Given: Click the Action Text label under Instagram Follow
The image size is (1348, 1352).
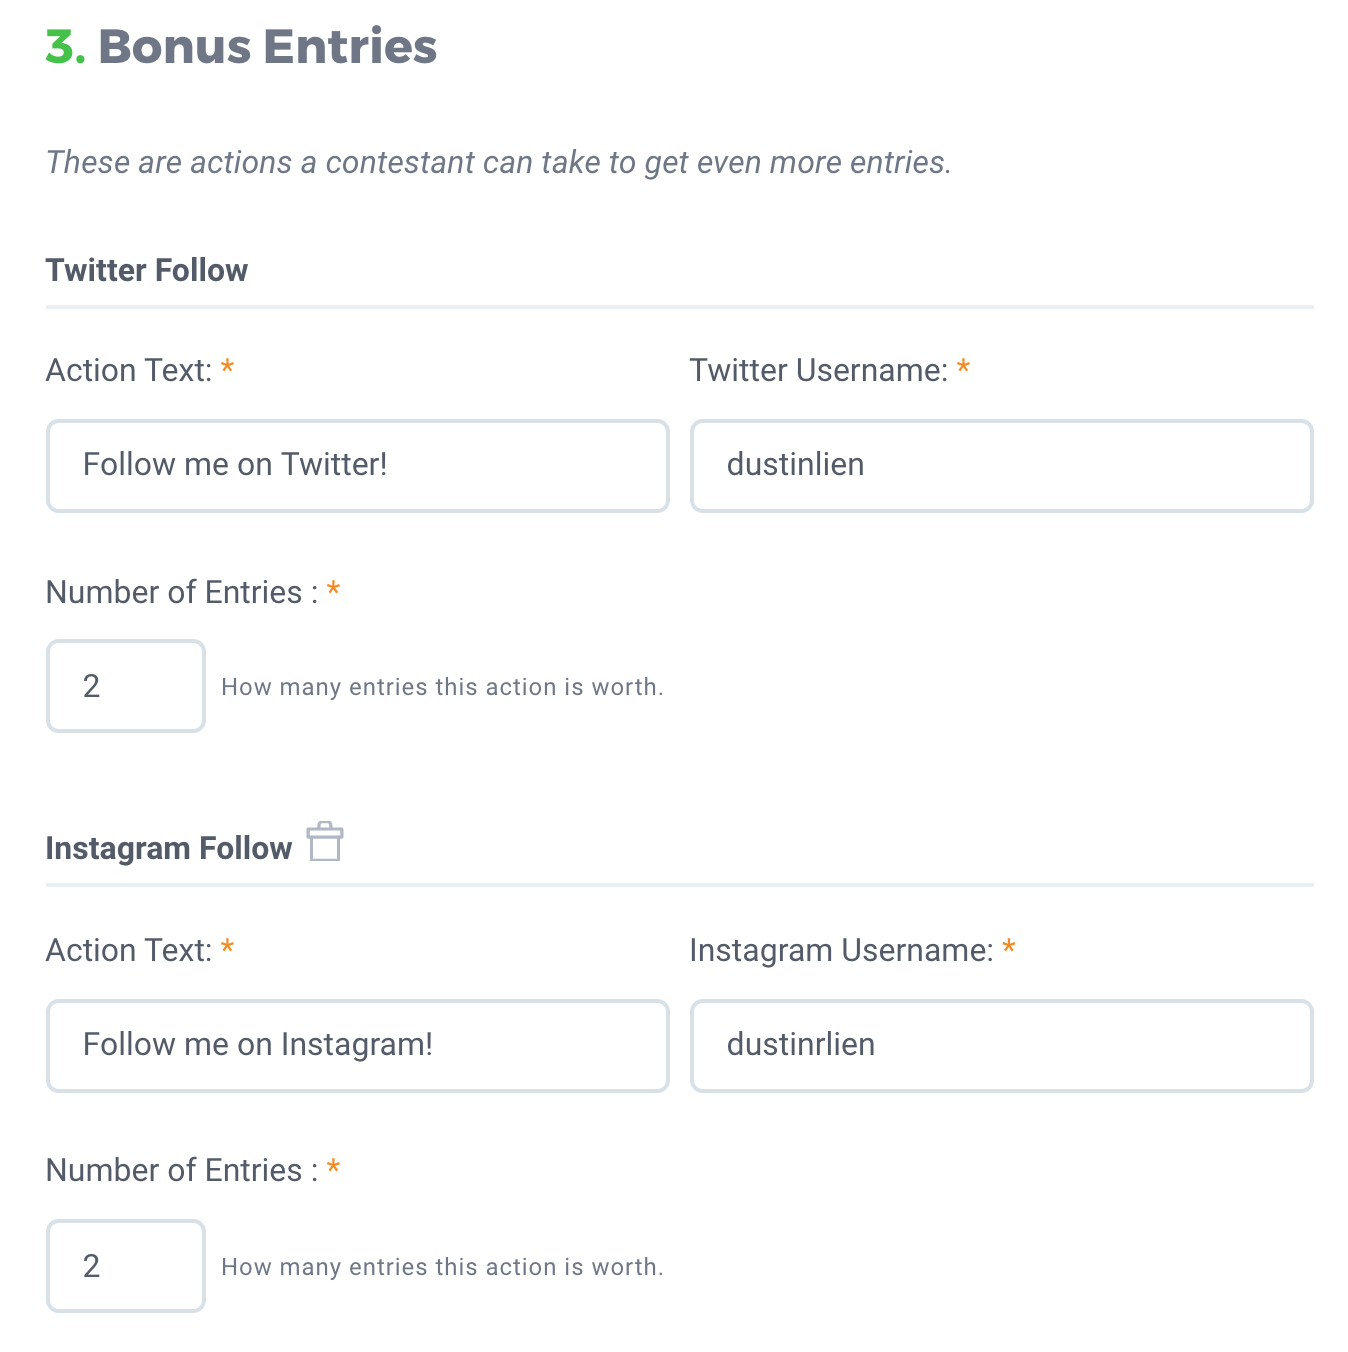Looking at the screenshot, I should 129,950.
